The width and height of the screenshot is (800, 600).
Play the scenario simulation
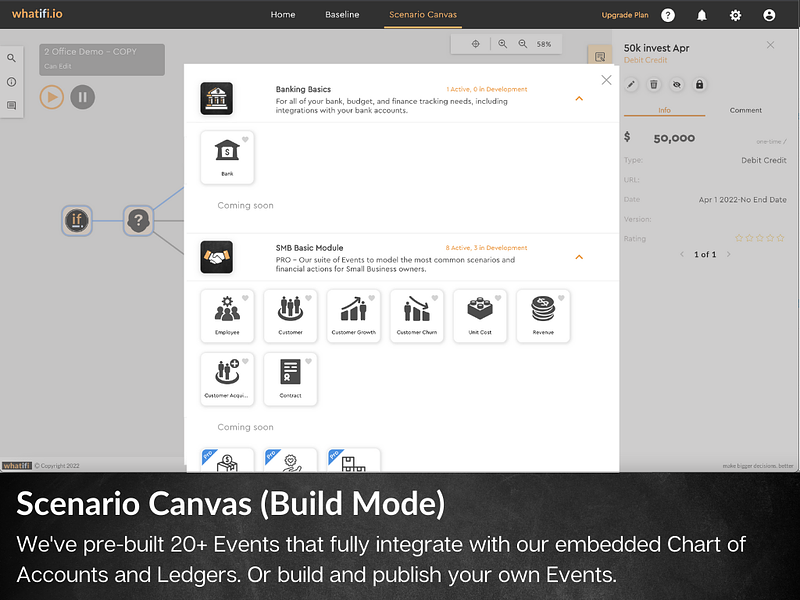52,97
